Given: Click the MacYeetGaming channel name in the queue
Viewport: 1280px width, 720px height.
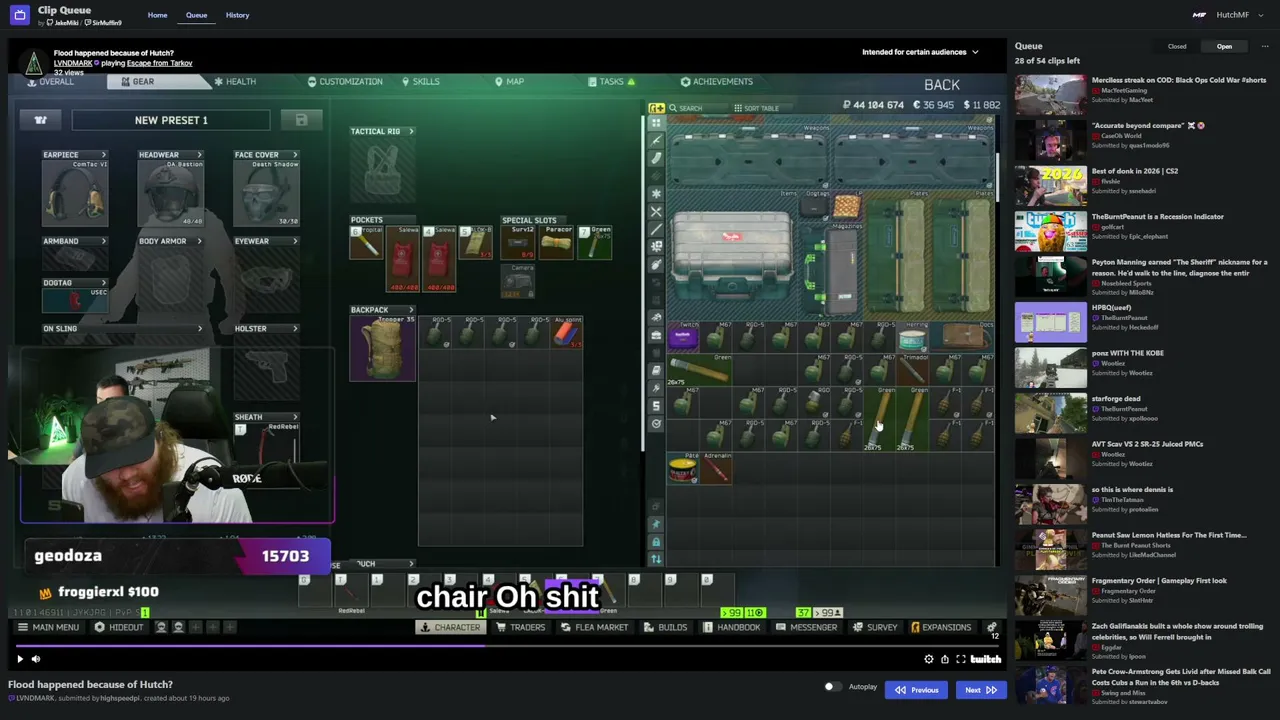Looking at the screenshot, I should (1125, 90).
